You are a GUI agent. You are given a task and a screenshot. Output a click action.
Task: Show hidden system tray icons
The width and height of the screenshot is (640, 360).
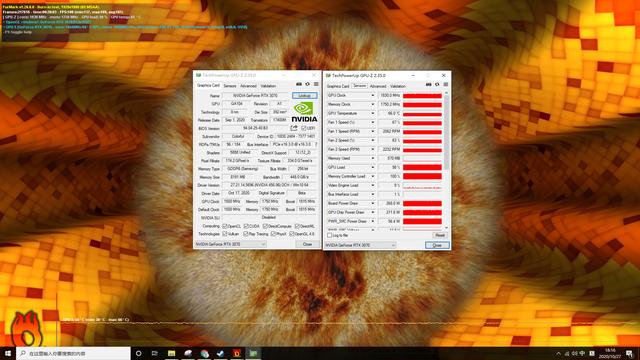pos(558,353)
